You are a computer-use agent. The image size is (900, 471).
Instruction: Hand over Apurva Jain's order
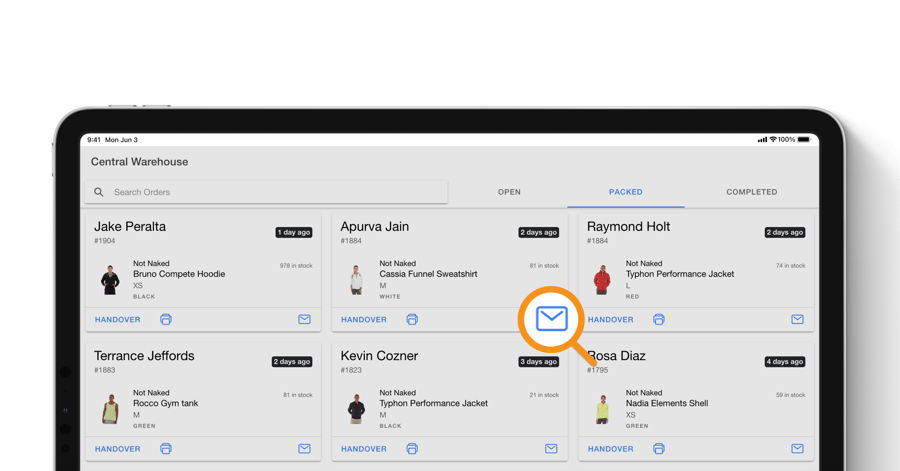click(x=364, y=320)
